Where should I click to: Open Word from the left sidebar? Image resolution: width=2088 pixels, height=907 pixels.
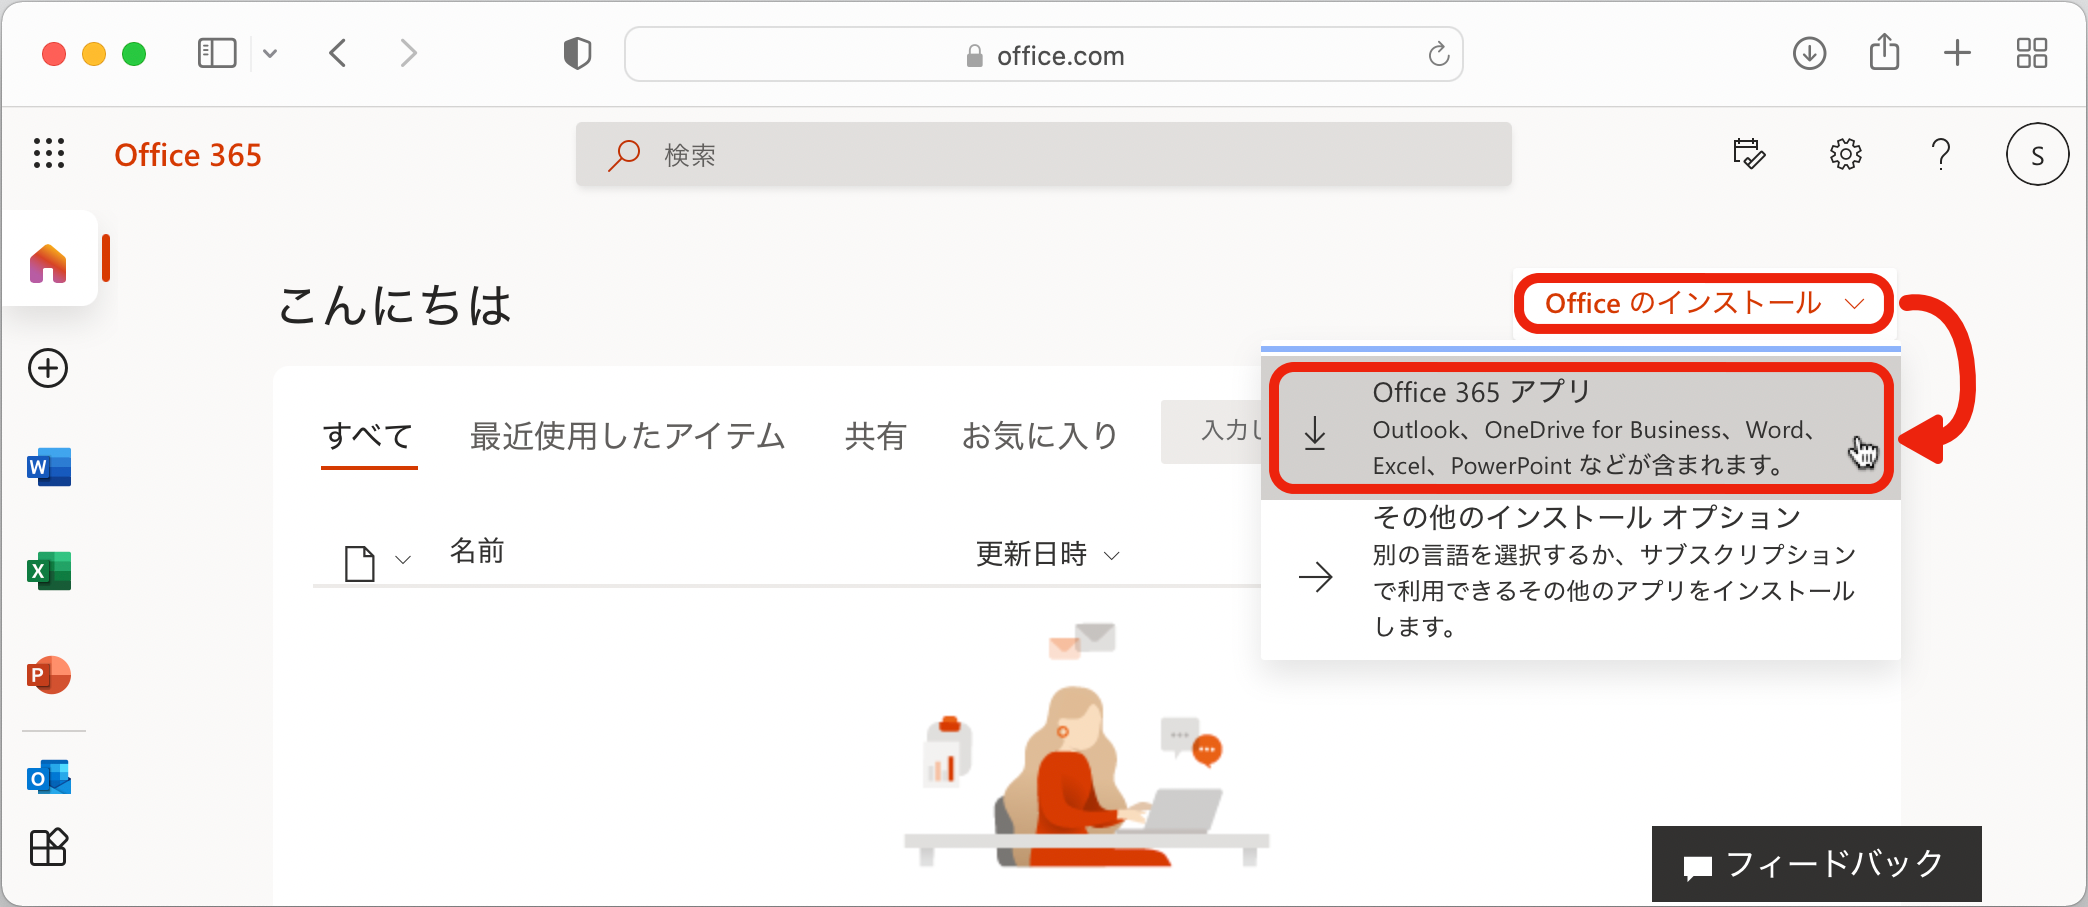[x=49, y=467]
